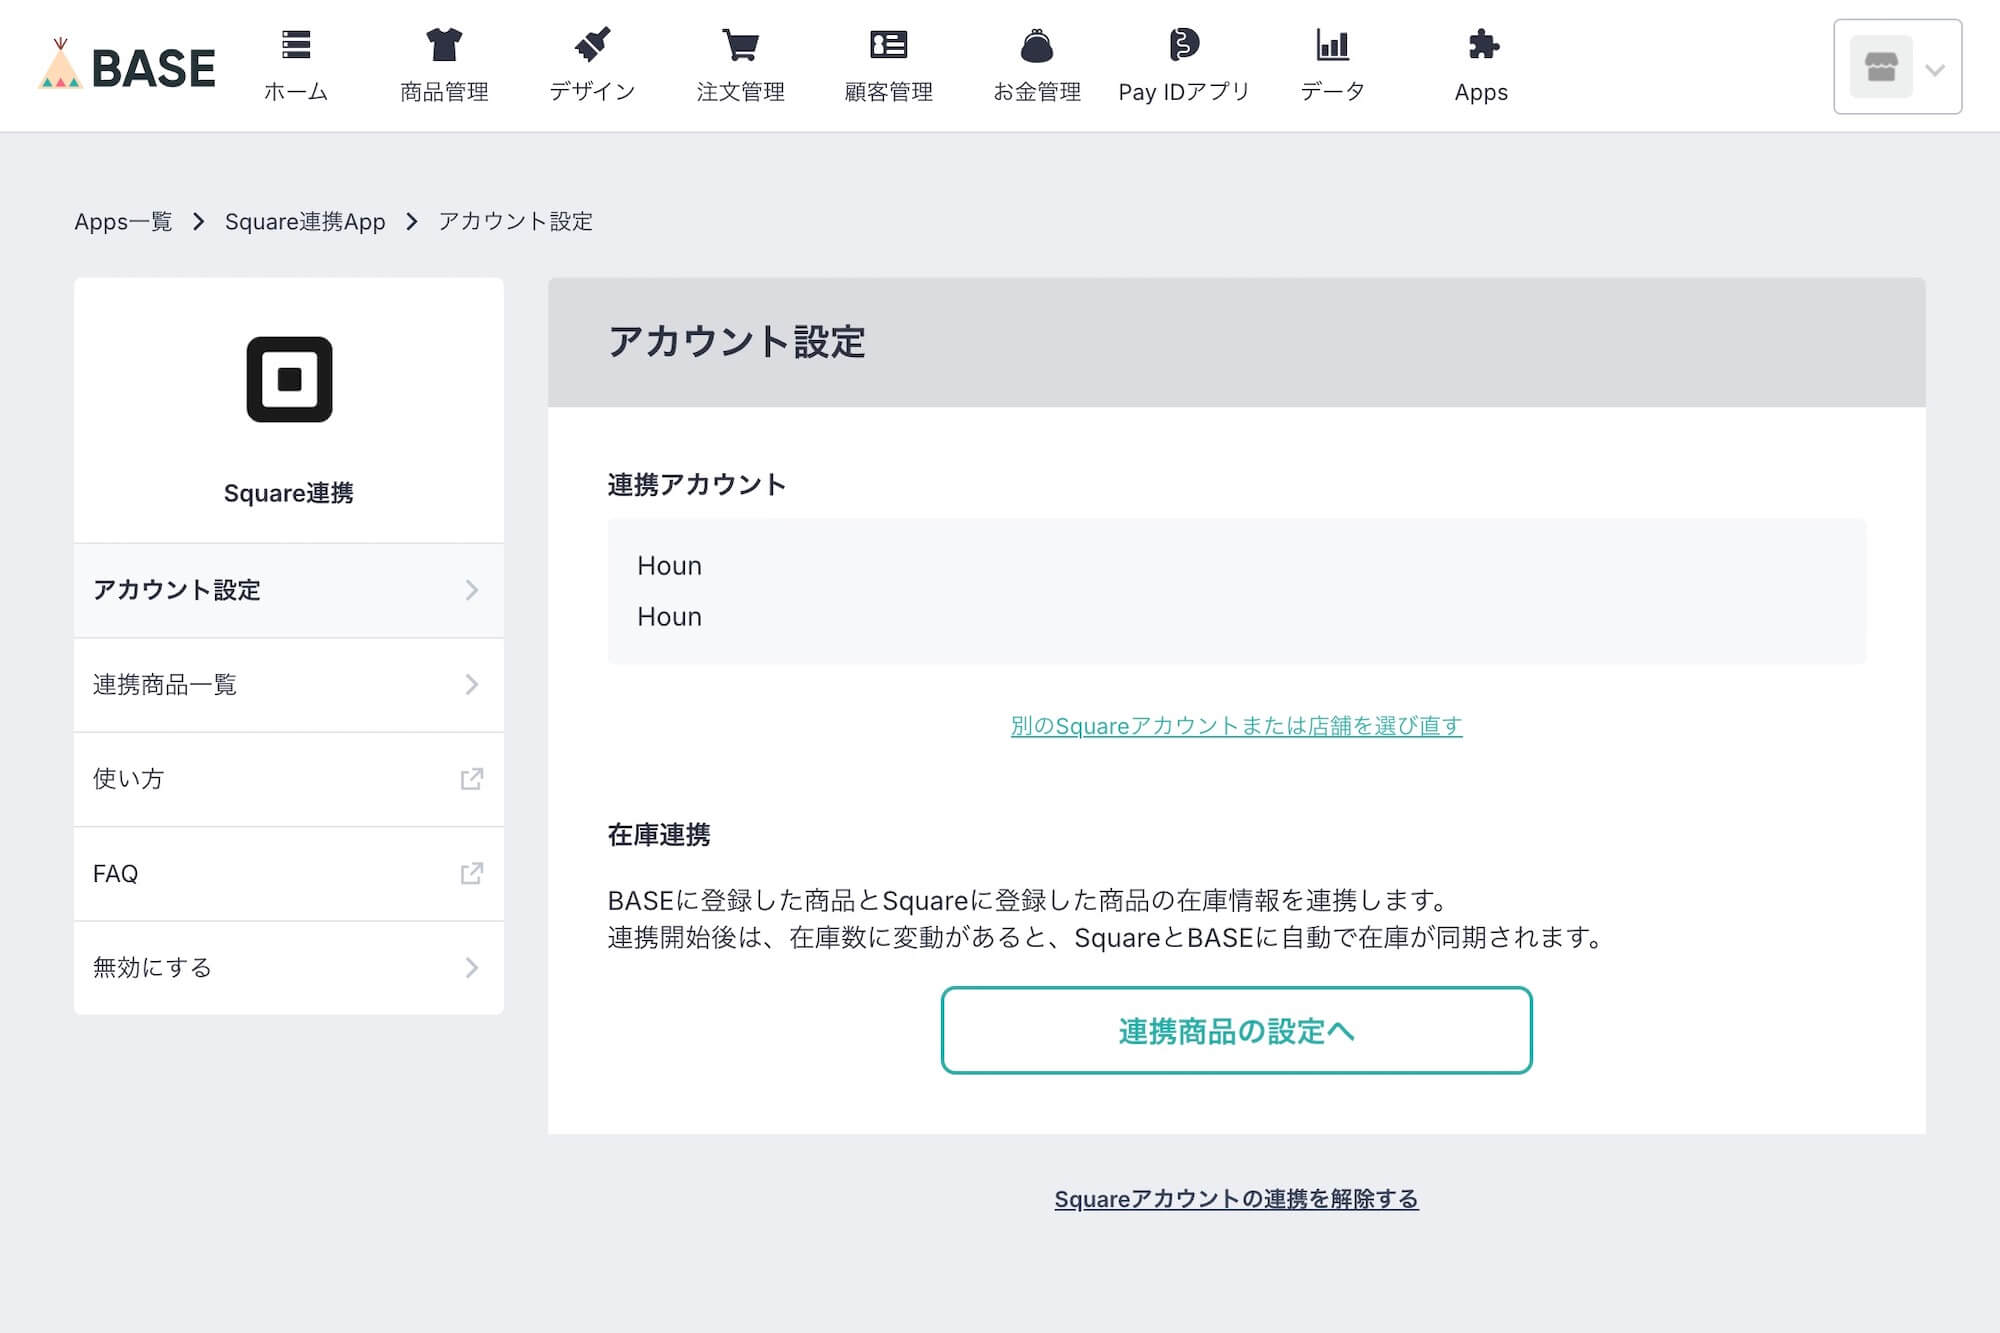Open the デザイン paintbrush icon
This screenshot has width=2000, height=1333.
(592, 45)
